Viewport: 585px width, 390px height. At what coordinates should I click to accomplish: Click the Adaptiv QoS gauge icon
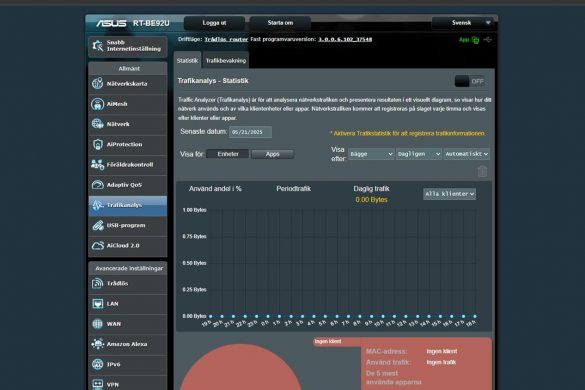coord(98,185)
